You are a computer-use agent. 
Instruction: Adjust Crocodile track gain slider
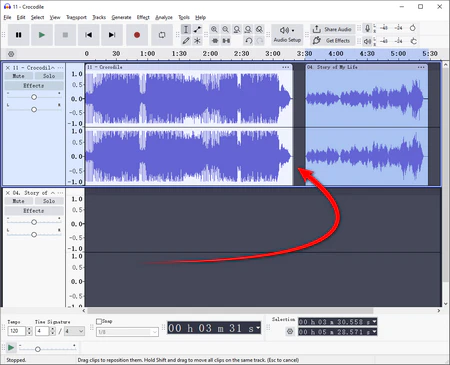point(34,97)
